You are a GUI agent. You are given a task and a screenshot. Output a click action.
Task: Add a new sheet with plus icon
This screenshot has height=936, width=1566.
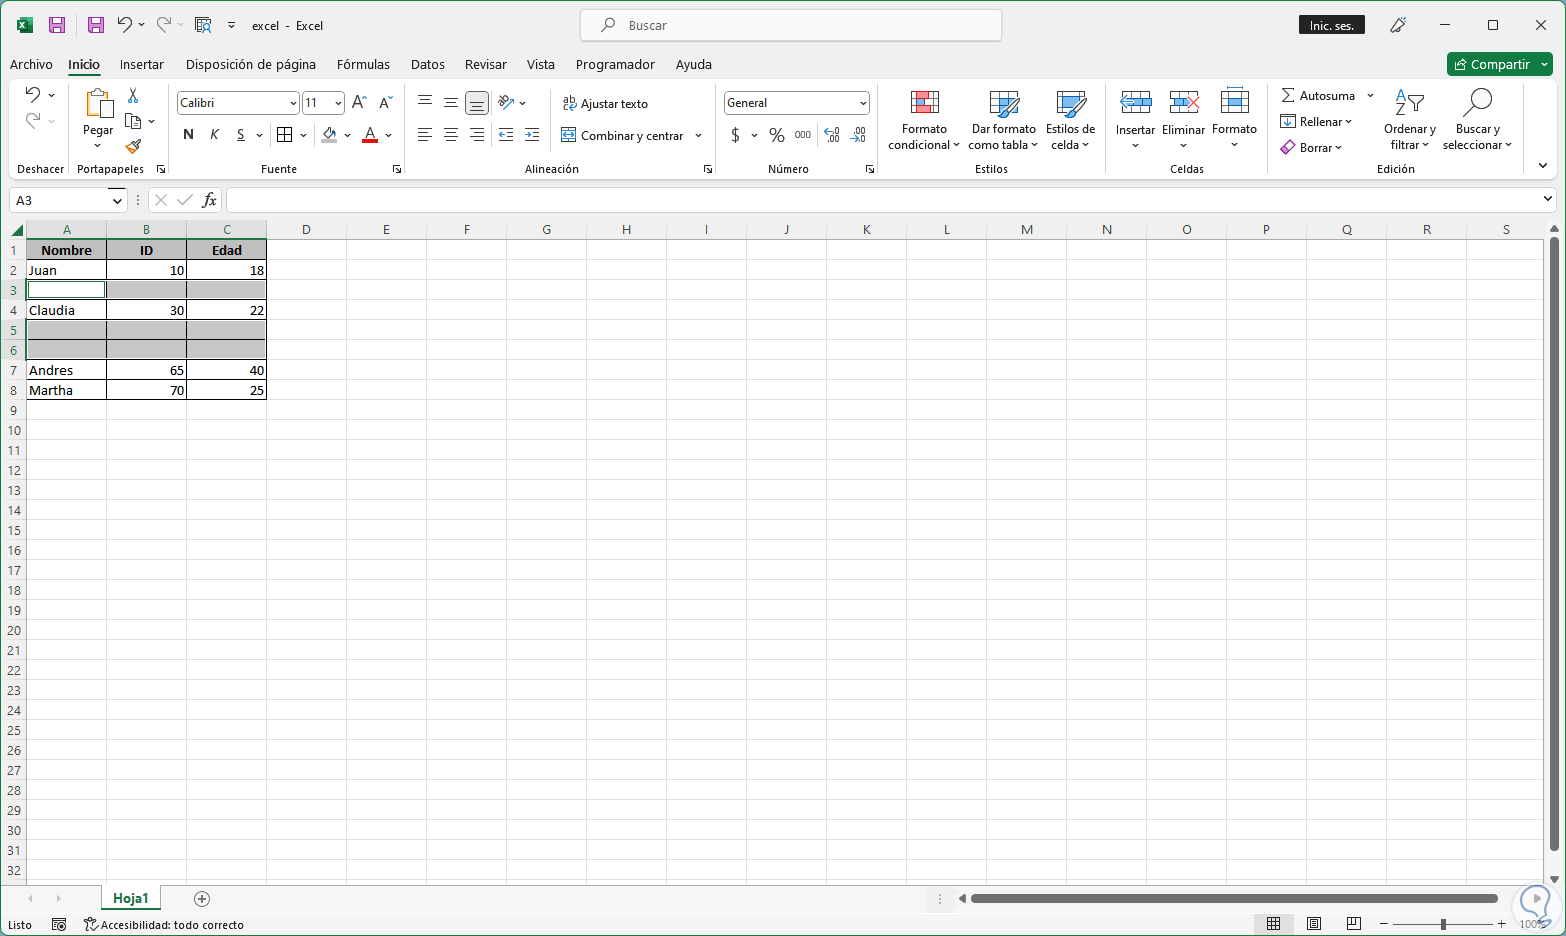point(202,899)
